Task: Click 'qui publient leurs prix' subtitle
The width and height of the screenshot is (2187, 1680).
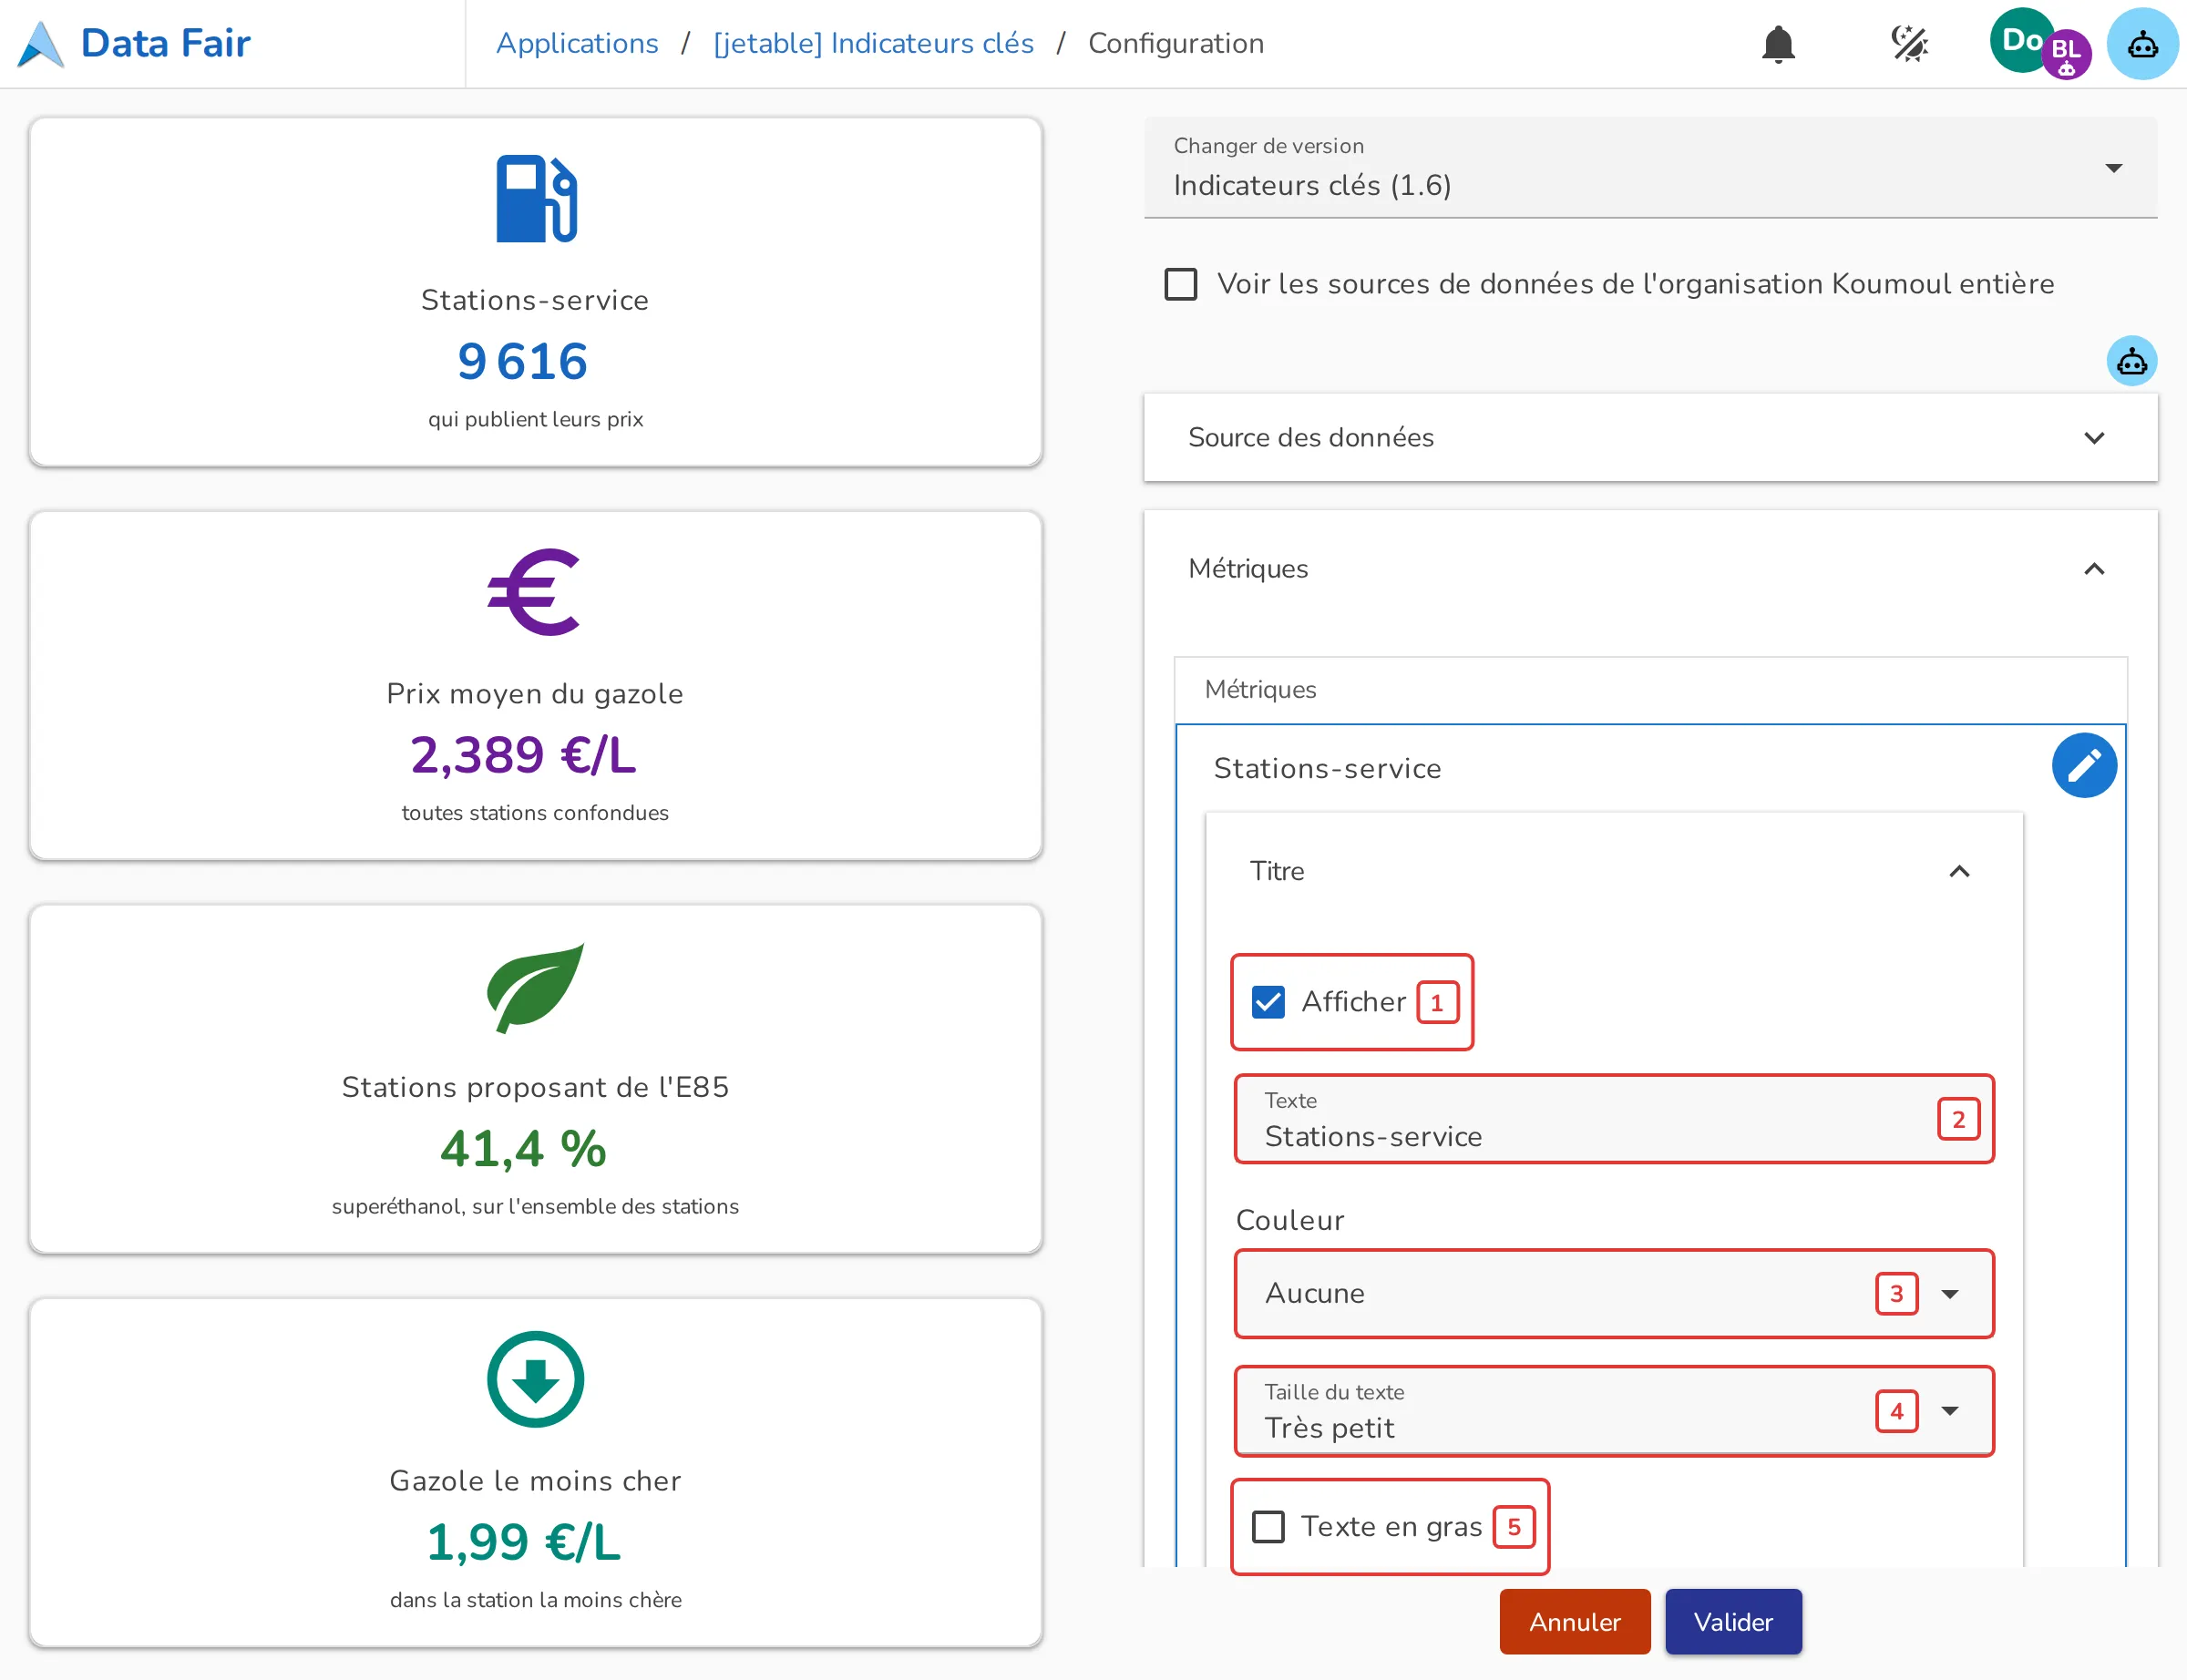Action: (535, 419)
